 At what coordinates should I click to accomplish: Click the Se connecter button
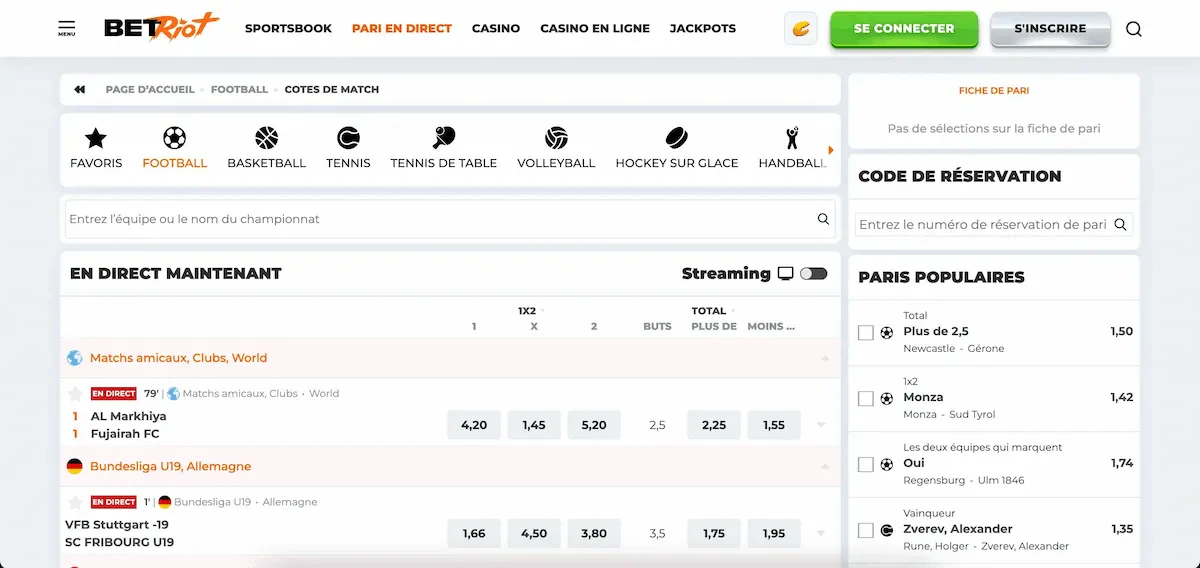point(904,29)
